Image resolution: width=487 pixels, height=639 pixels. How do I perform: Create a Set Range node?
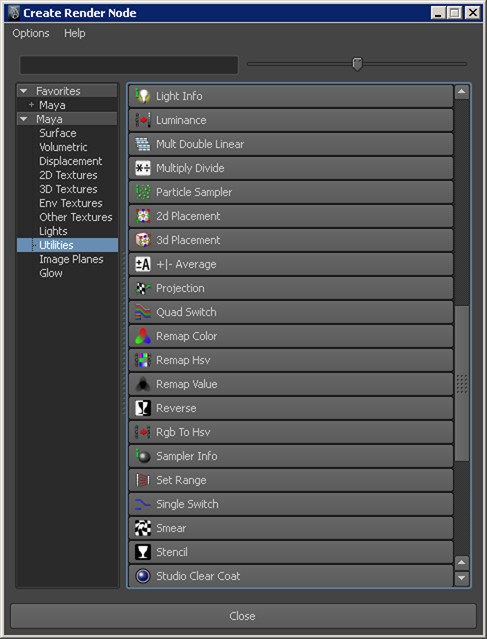[291, 480]
